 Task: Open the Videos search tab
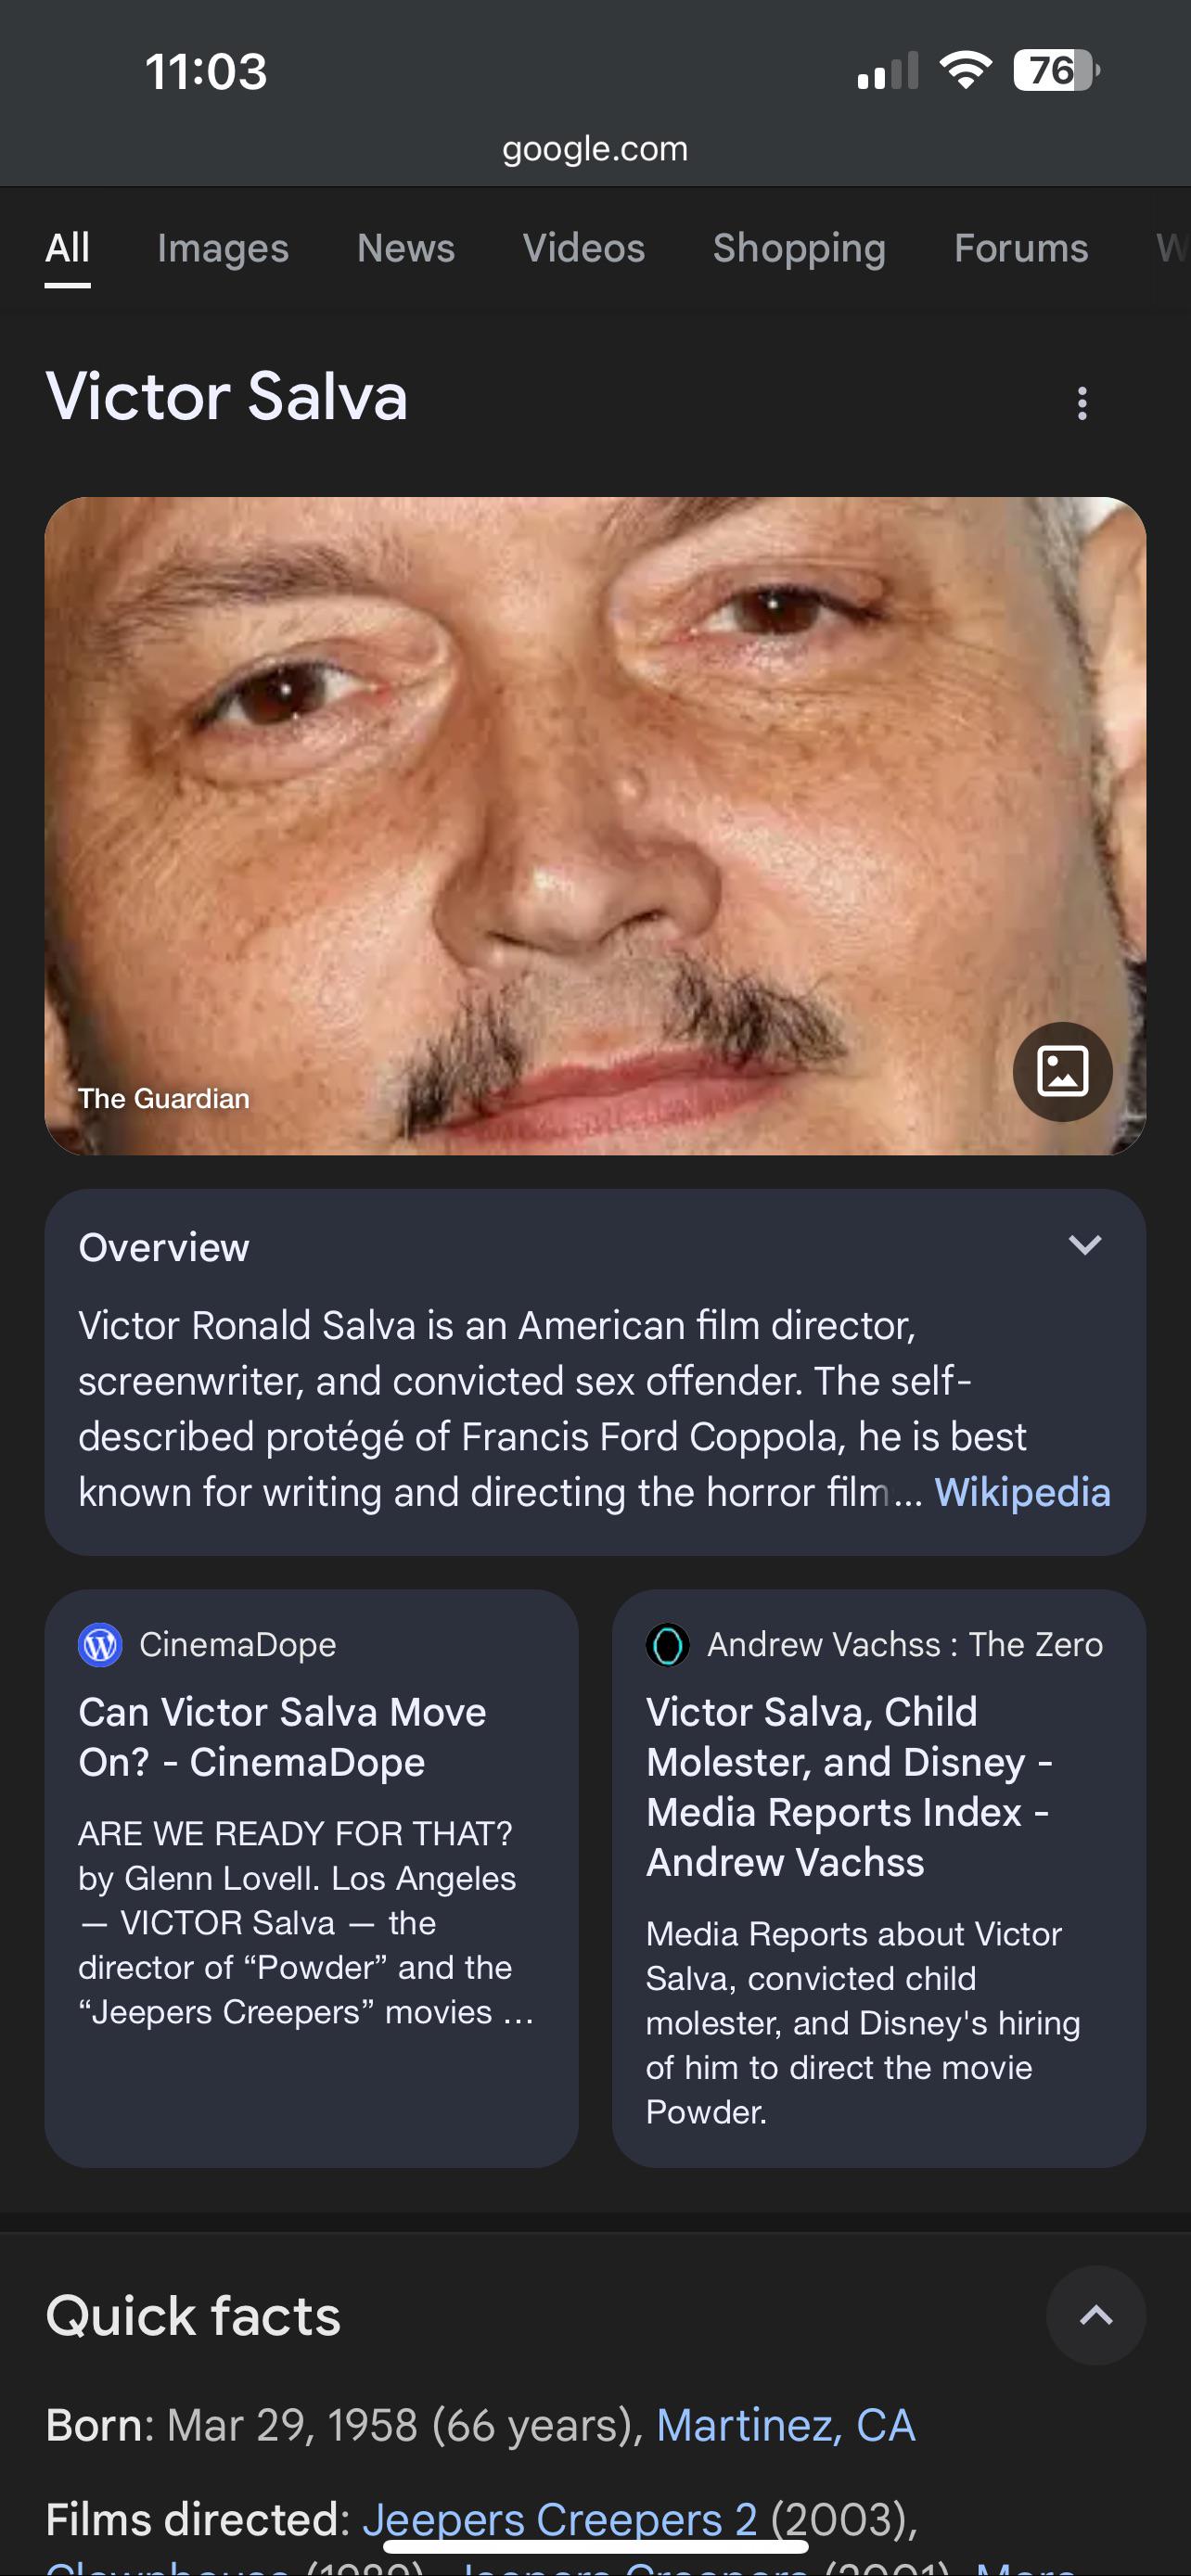583,248
